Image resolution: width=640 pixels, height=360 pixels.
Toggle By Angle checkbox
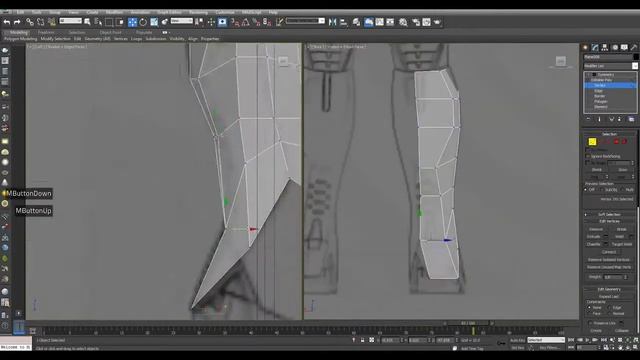(588, 163)
